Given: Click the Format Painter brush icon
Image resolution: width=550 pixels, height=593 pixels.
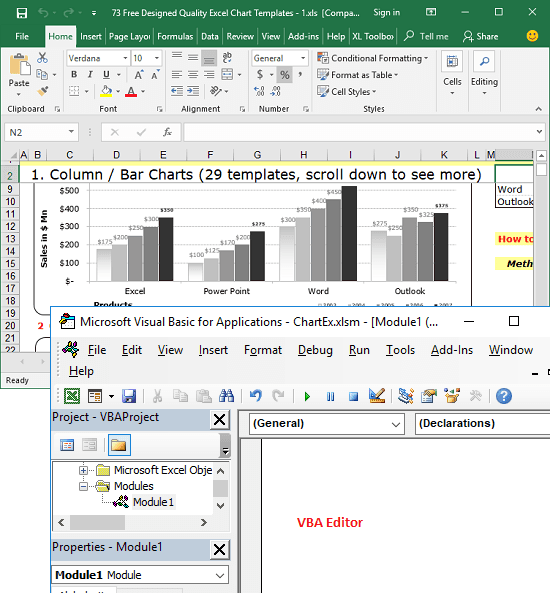Looking at the screenshot, I should (42, 91).
